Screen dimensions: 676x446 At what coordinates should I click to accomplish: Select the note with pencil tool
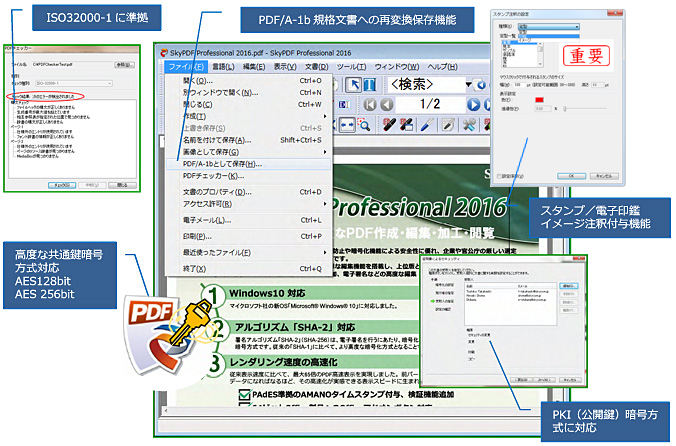point(448,125)
